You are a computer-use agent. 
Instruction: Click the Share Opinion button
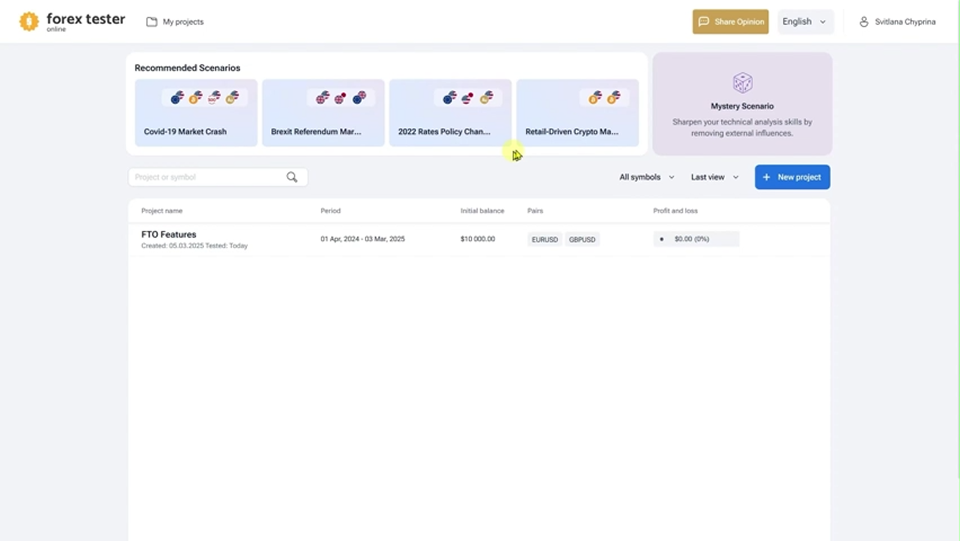pyautogui.click(x=730, y=21)
